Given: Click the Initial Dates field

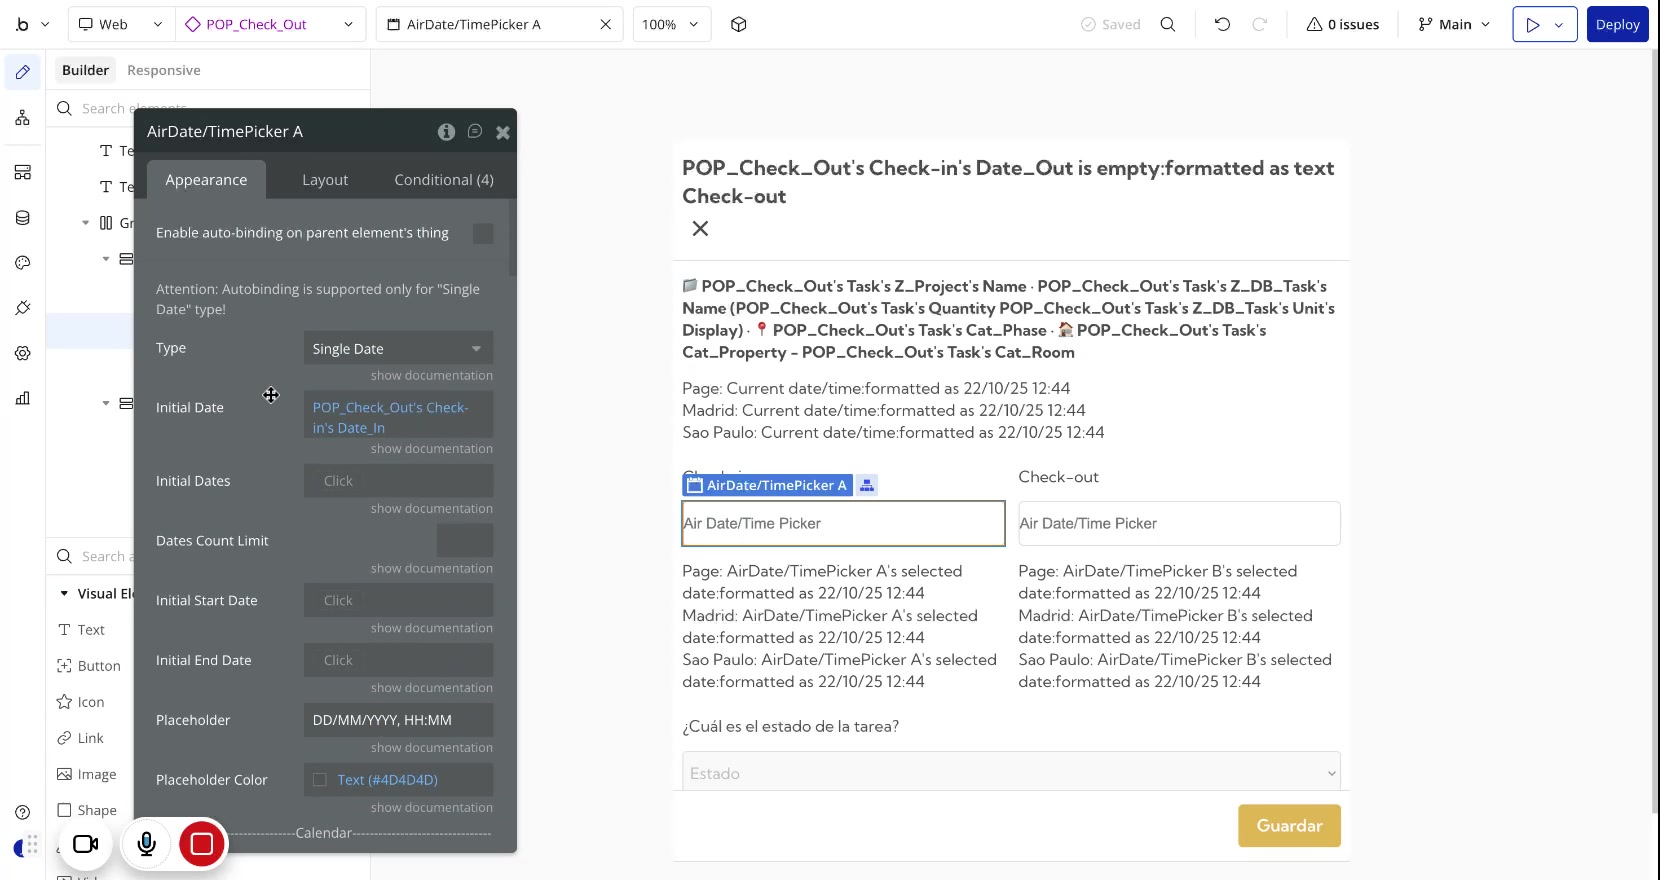Looking at the screenshot, I should coord(398,481).
